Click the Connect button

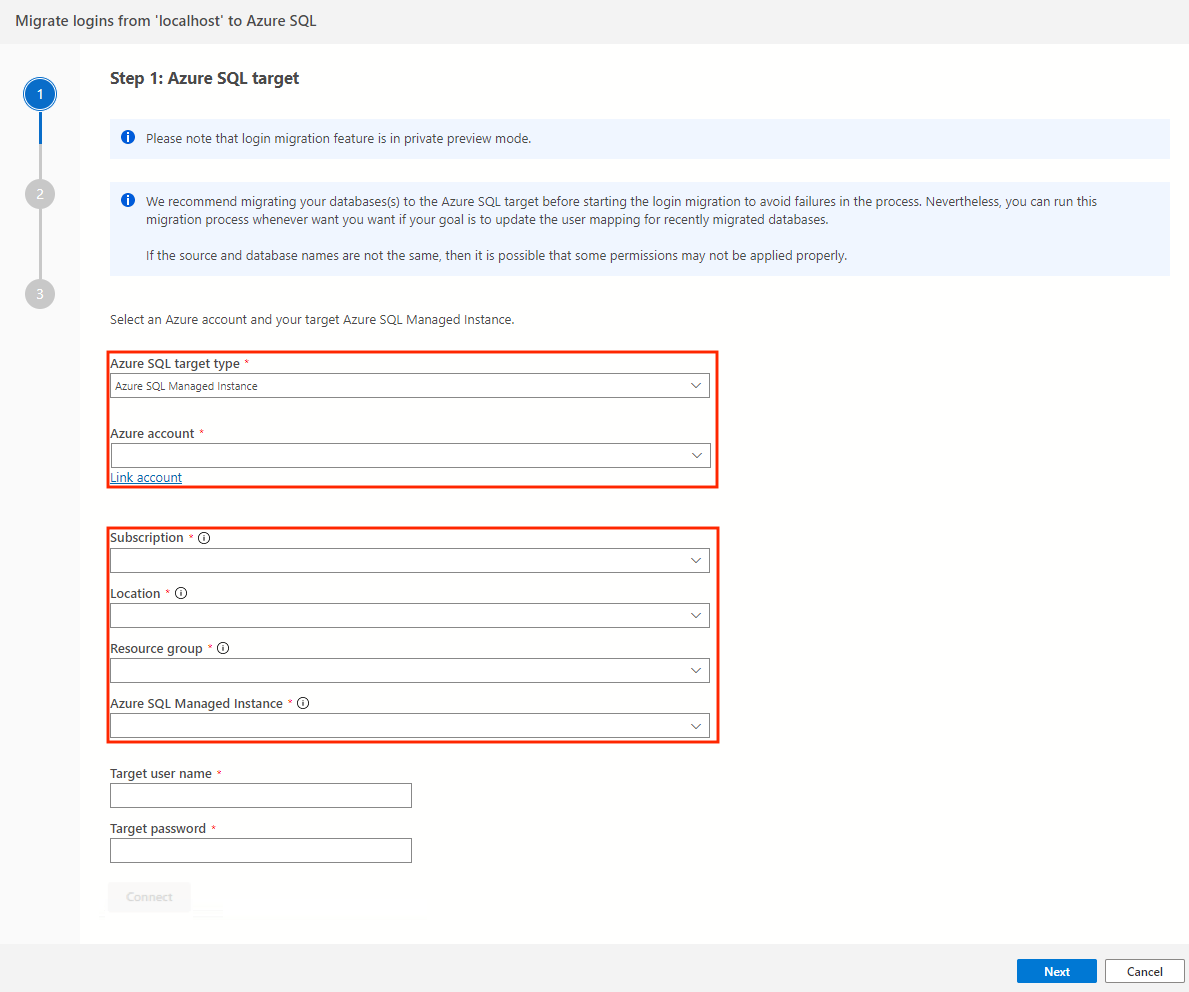point(148,897)
